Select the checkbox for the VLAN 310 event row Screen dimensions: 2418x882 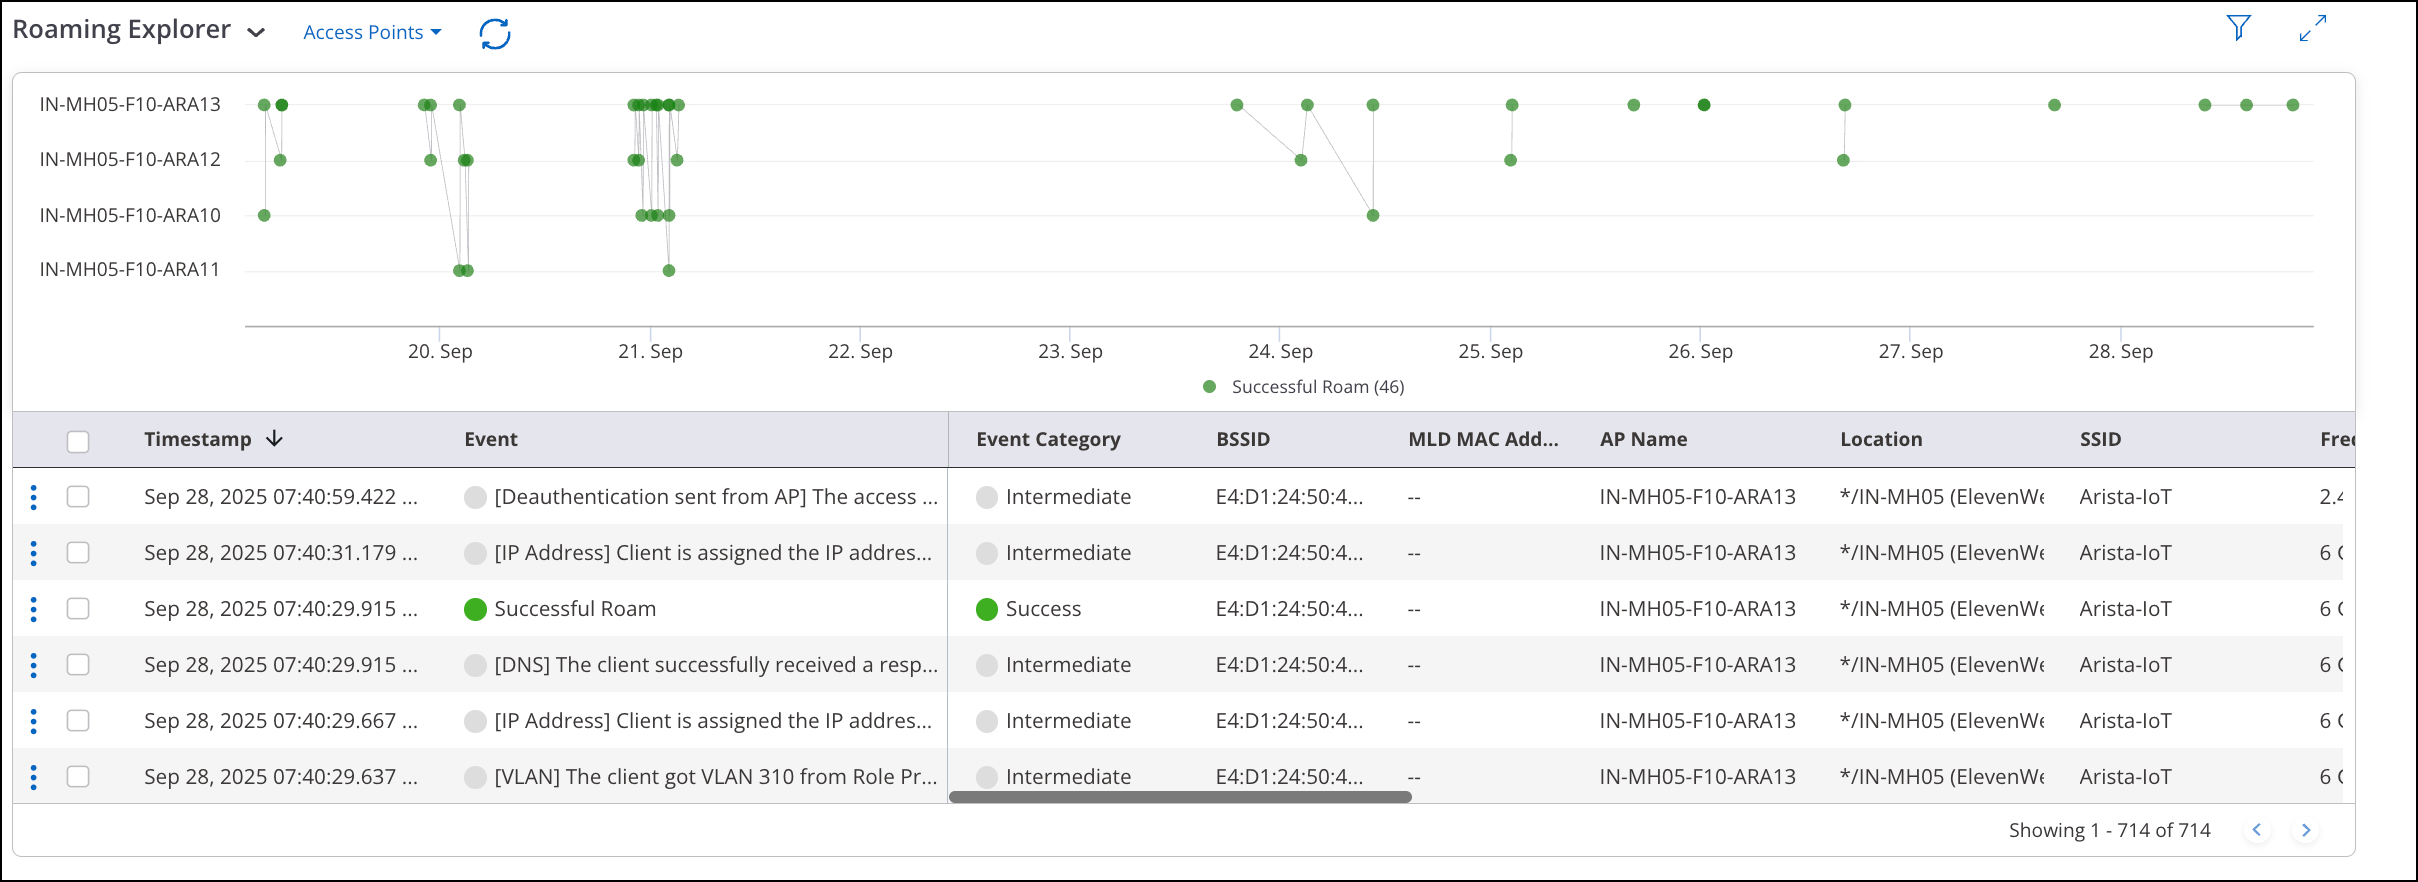click(x=78, y=777)
